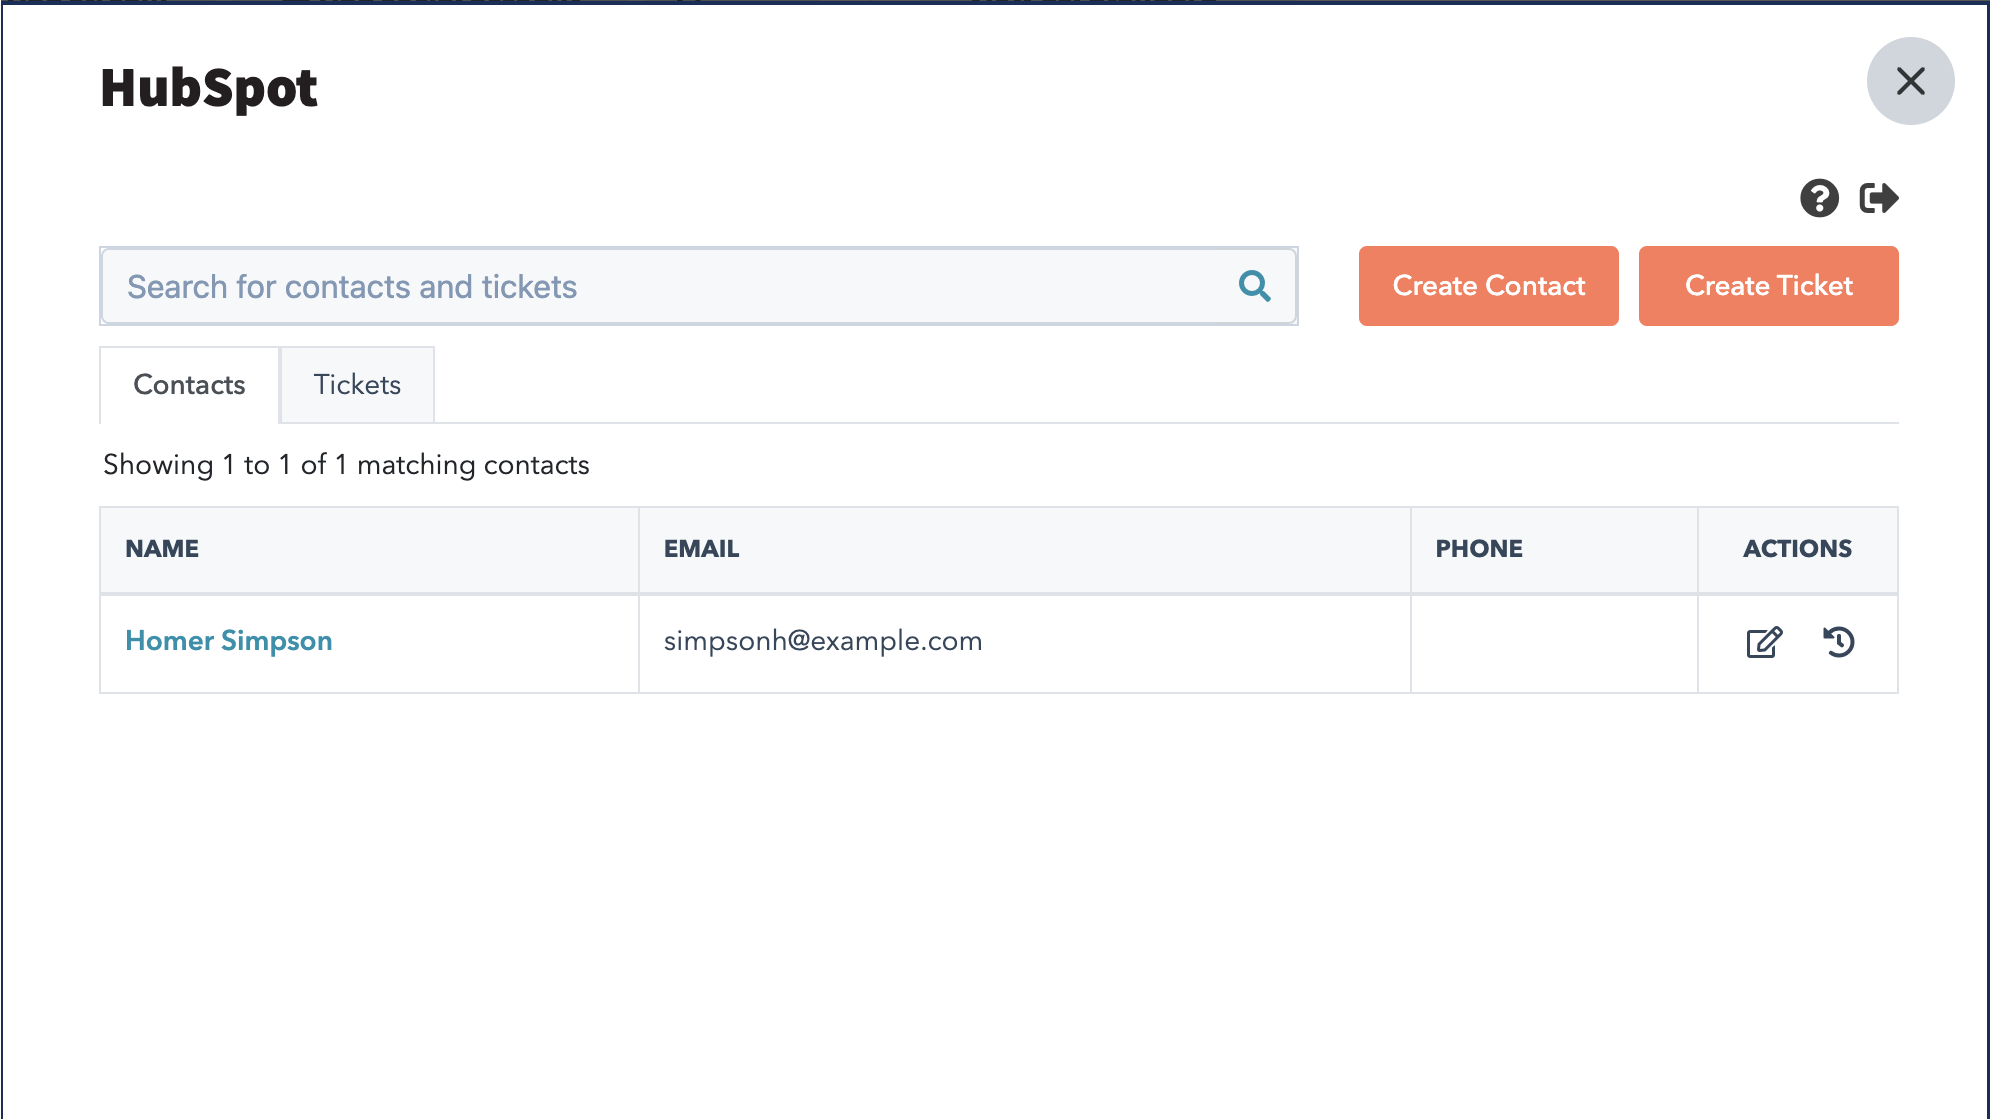Click the magnifying glass inside the search bar

[1254, 286]
